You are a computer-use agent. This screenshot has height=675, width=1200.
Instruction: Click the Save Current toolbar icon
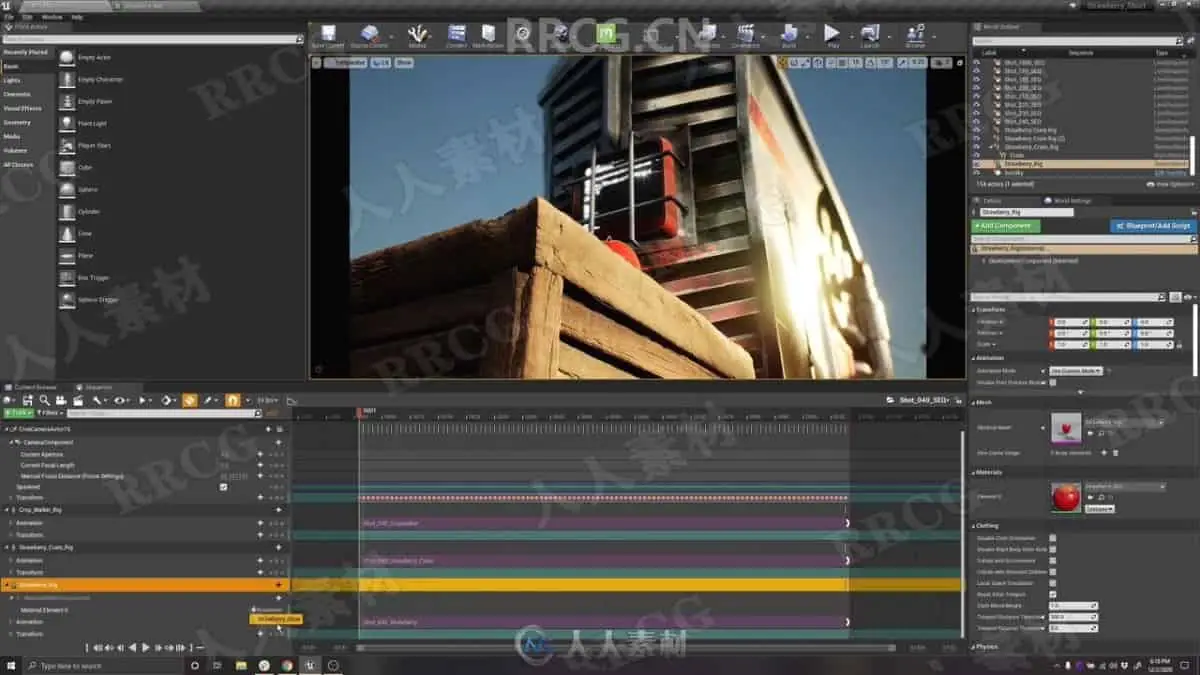pos(327,36)
